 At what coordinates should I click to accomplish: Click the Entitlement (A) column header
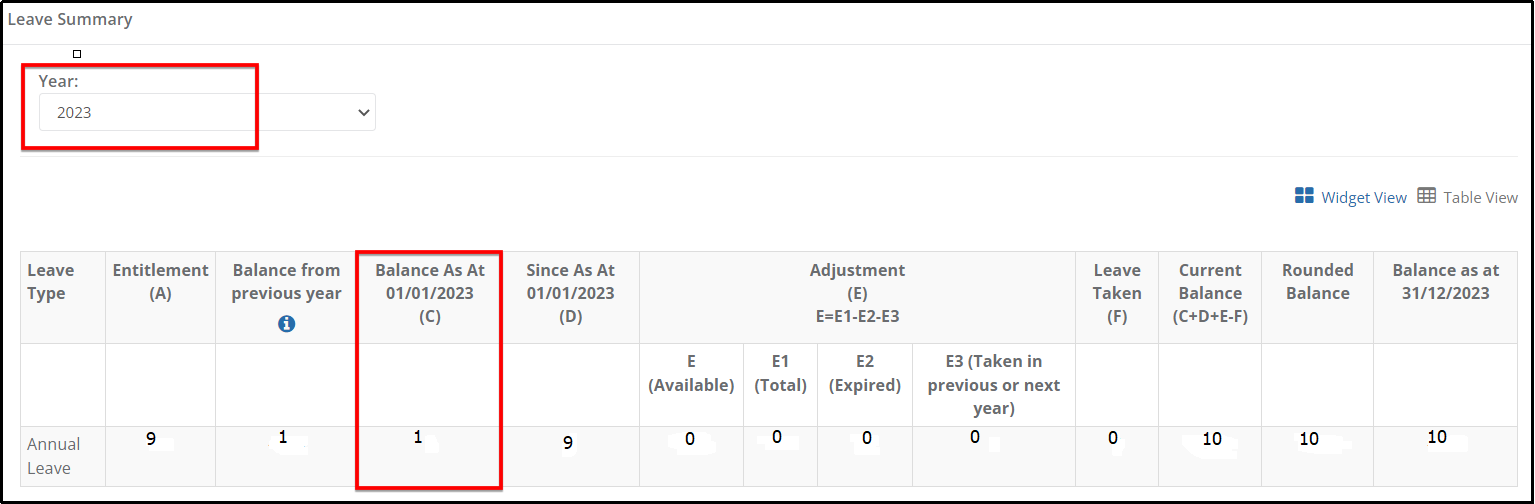click(x=160, y=281)
